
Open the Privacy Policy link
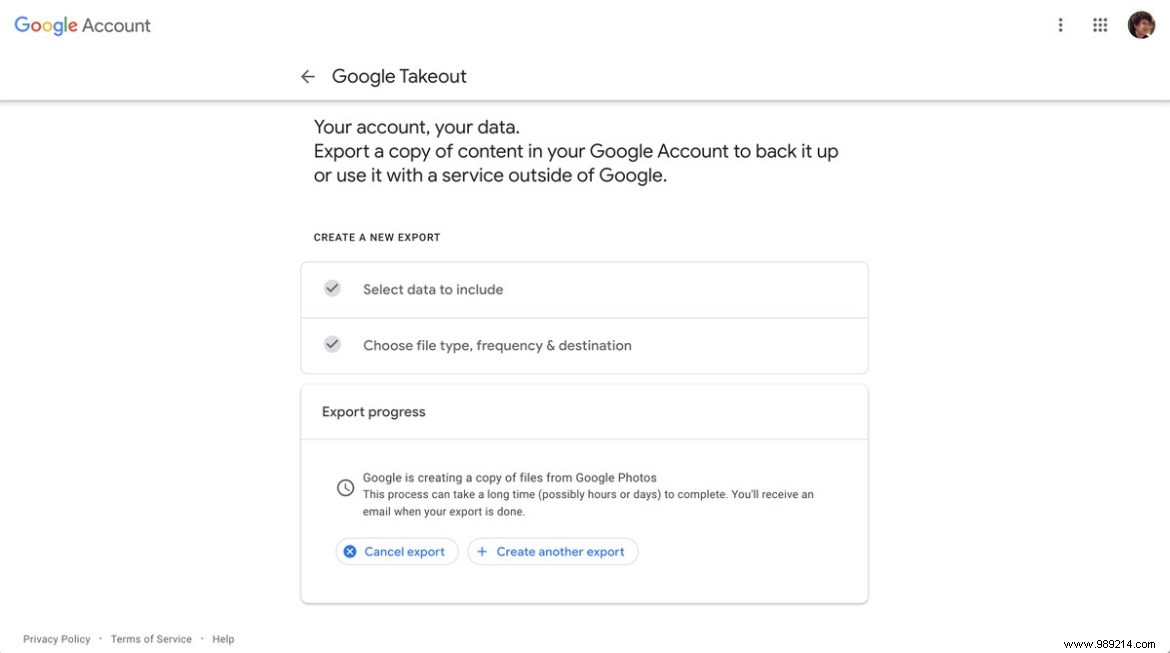[56, 639]
